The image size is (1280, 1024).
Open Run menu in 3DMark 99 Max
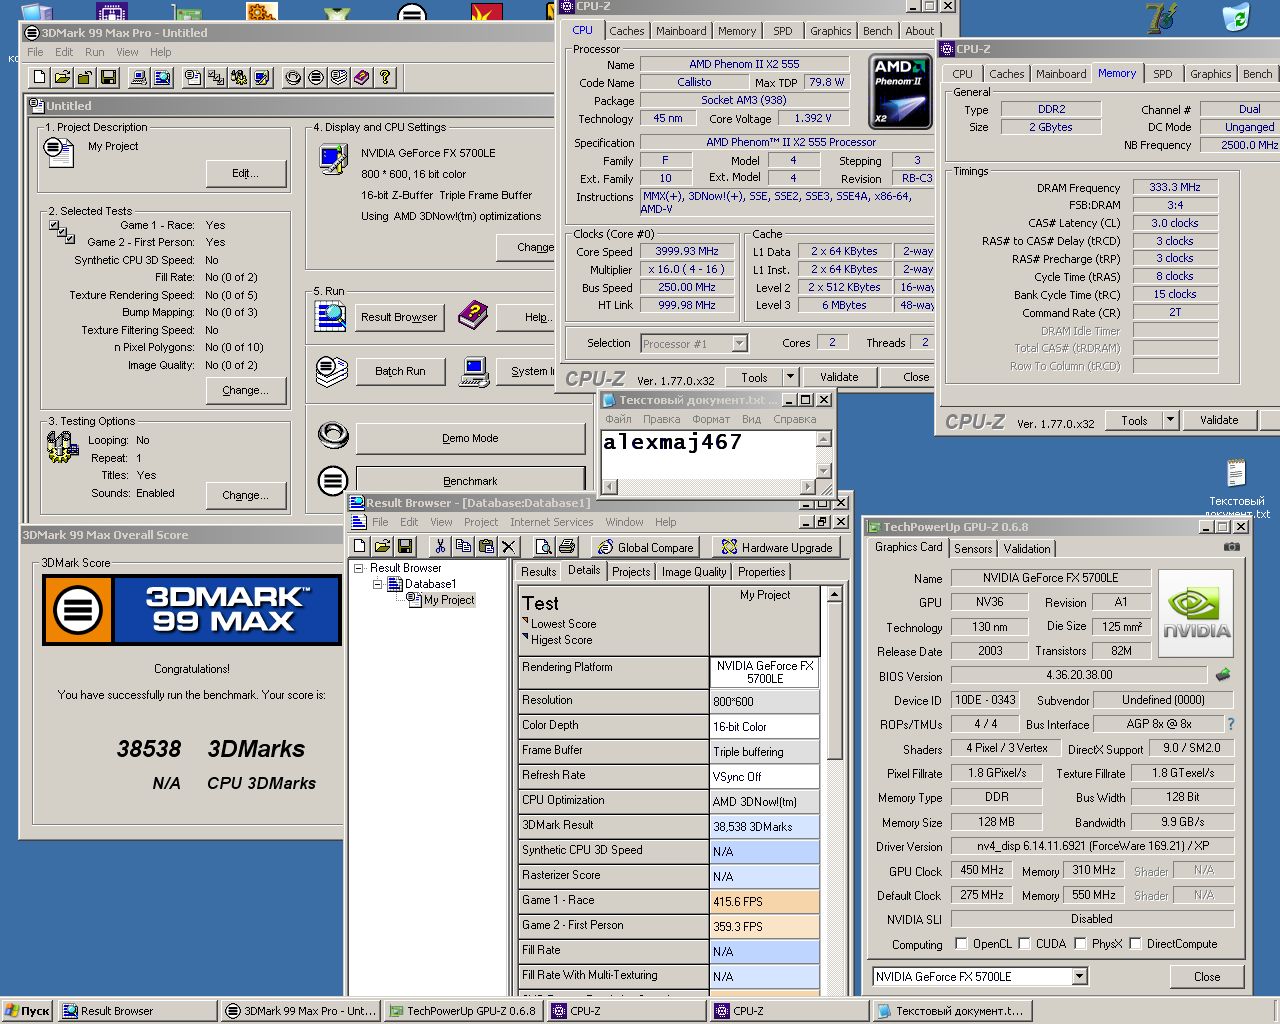tap(94, 52)
